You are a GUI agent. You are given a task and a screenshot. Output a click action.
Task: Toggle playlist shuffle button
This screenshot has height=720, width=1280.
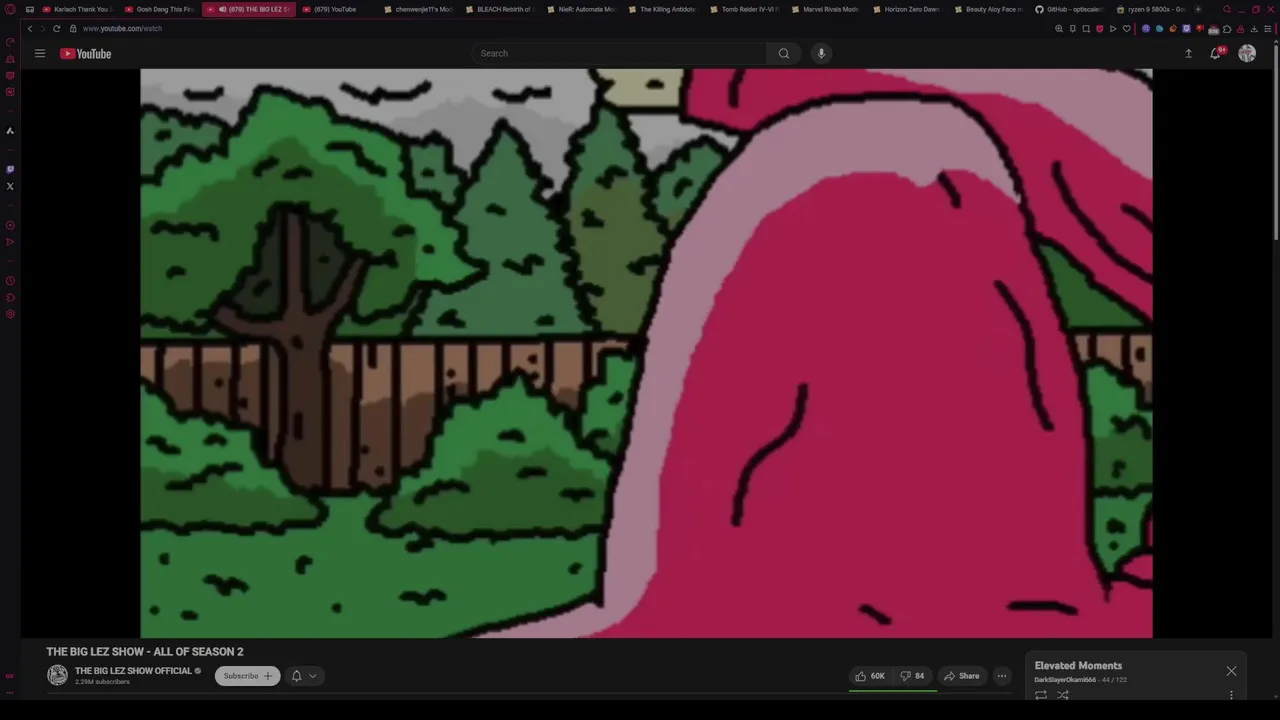[1063, 695]
